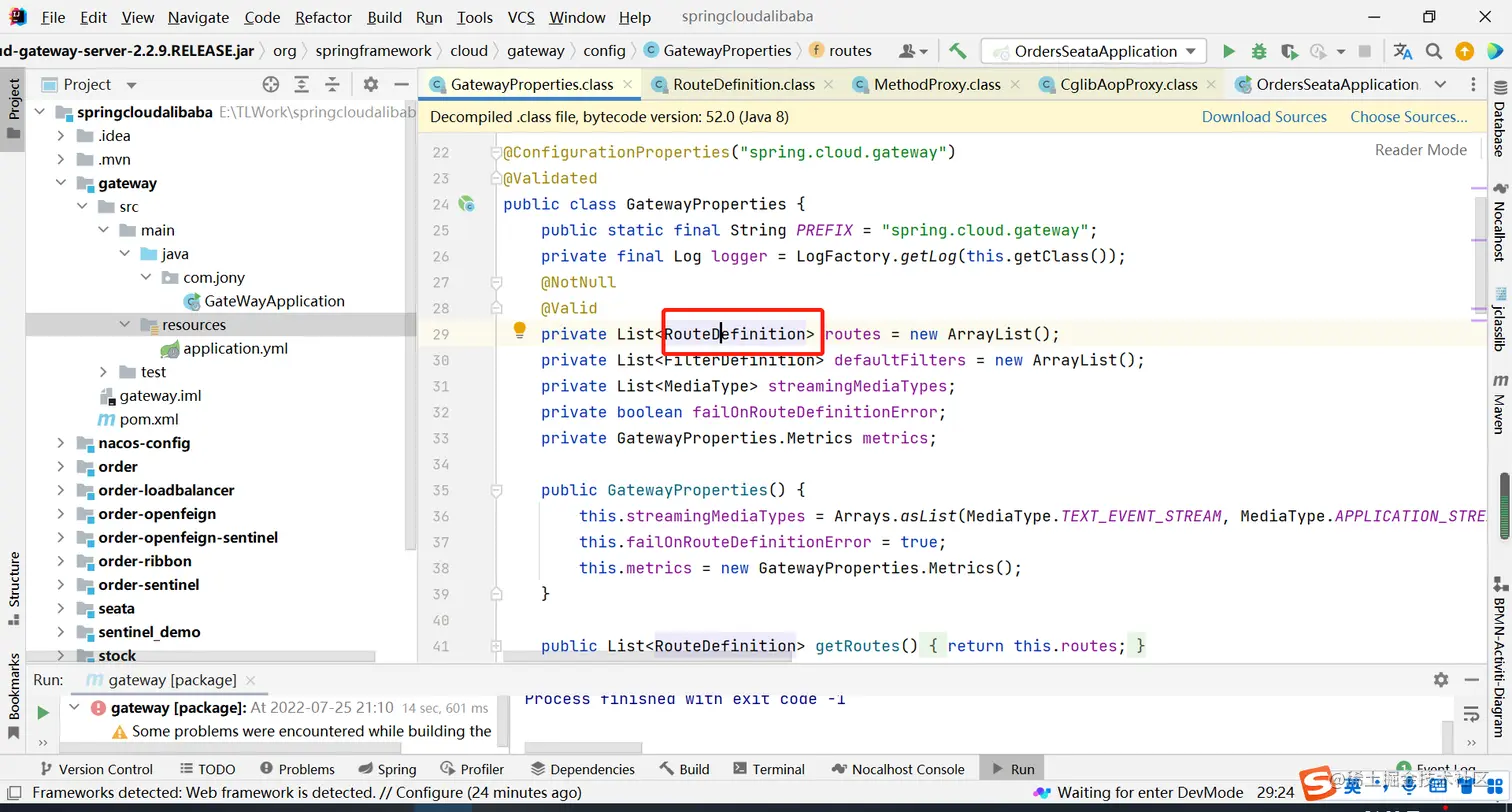Open the File menu
Image resolution: width=1512 pixels, height=812 pixels.
coord(53,17)
